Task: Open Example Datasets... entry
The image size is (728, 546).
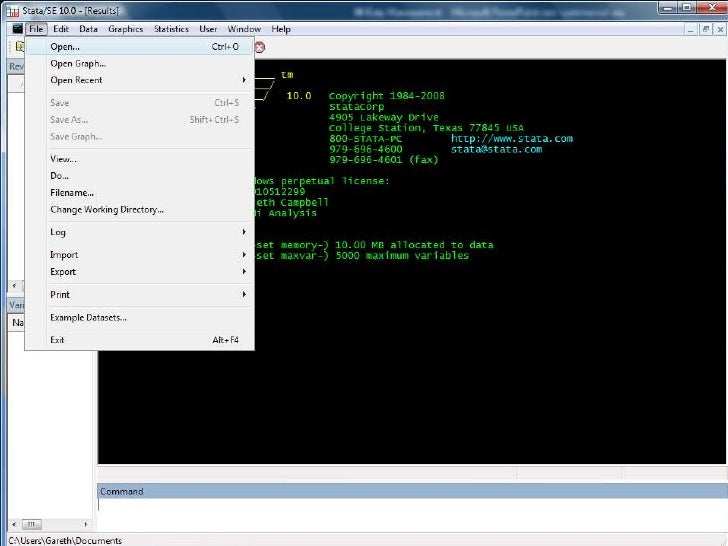Action: [x=139, y=318]
